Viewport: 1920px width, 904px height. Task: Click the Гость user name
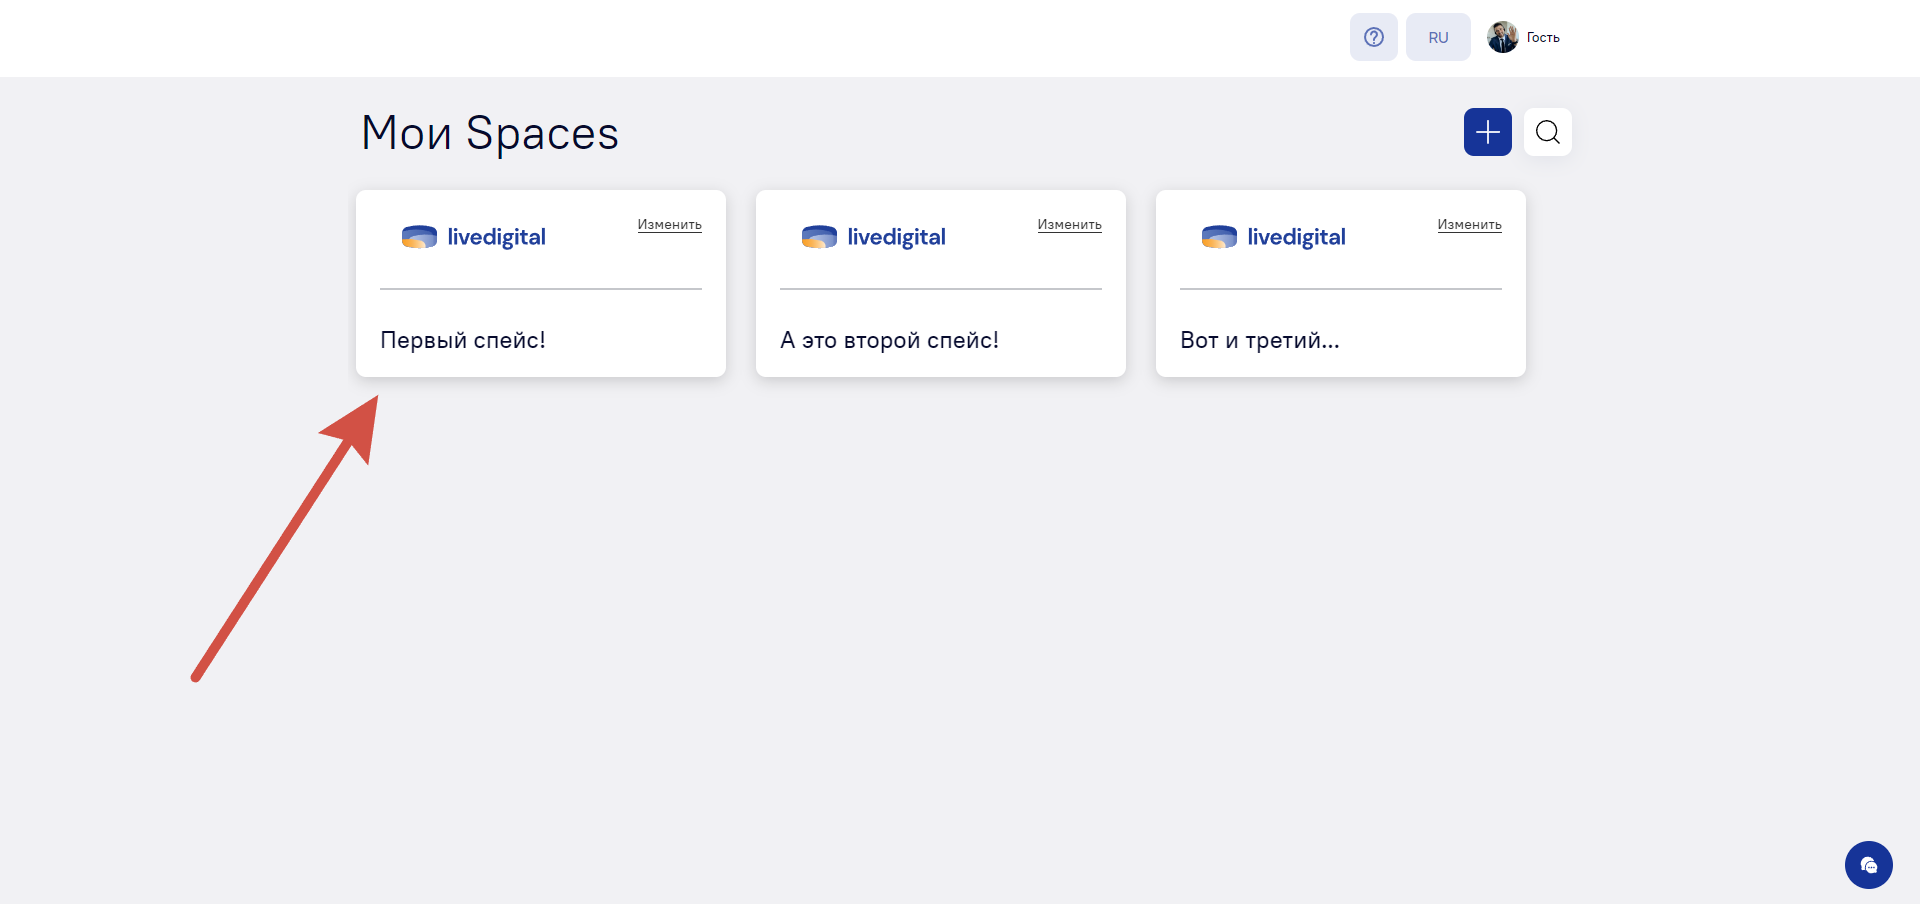click(1543, 38)
